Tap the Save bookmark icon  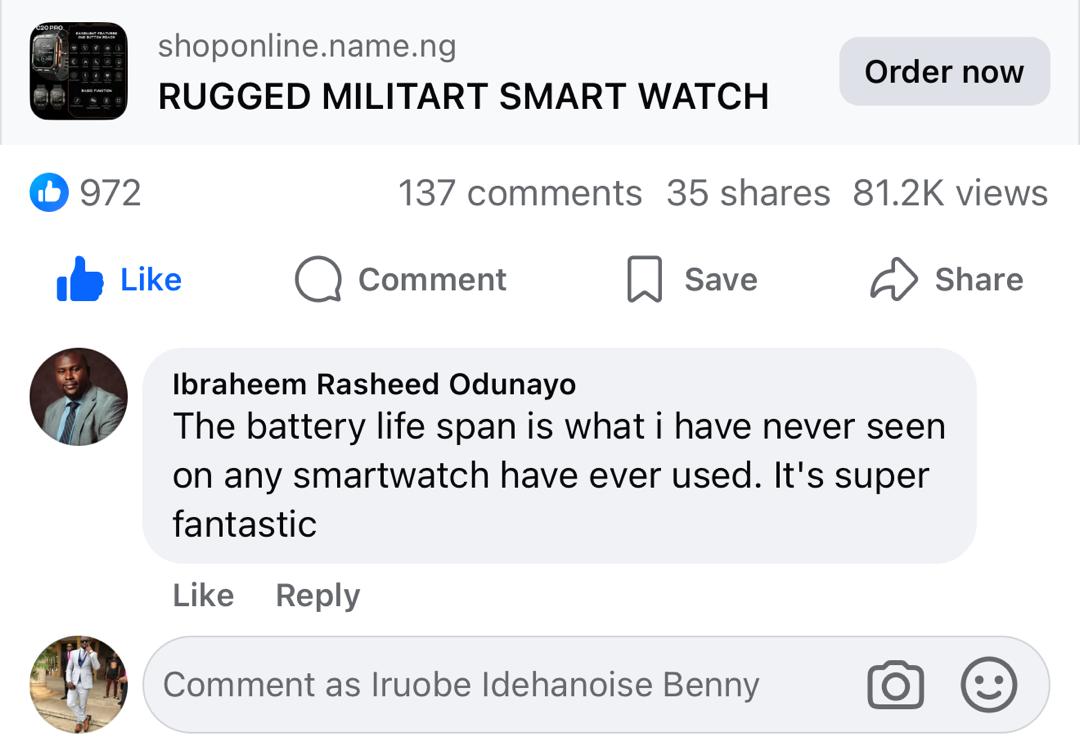644,280
